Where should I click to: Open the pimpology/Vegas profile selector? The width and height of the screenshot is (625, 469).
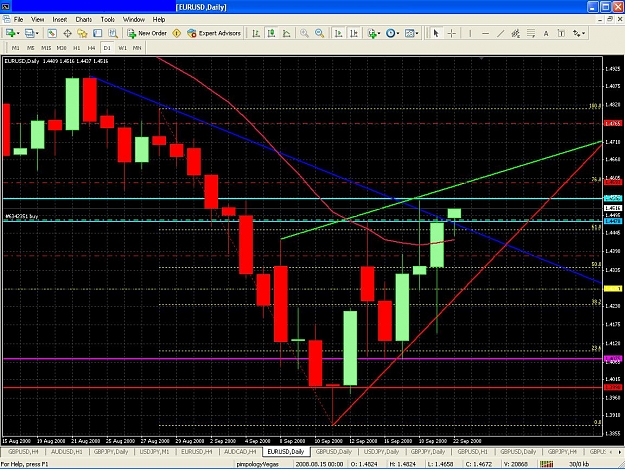257,464
